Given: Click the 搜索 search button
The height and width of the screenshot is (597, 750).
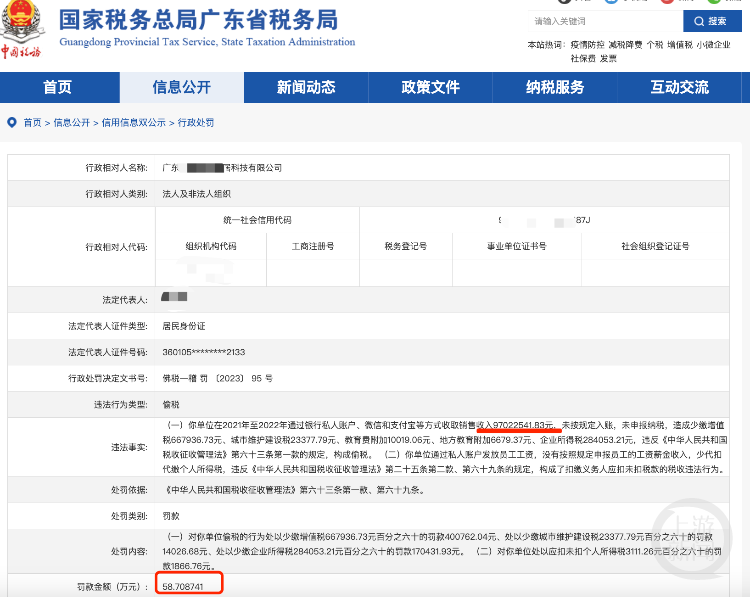Looking at the screenshot, I should coord(712,21).
